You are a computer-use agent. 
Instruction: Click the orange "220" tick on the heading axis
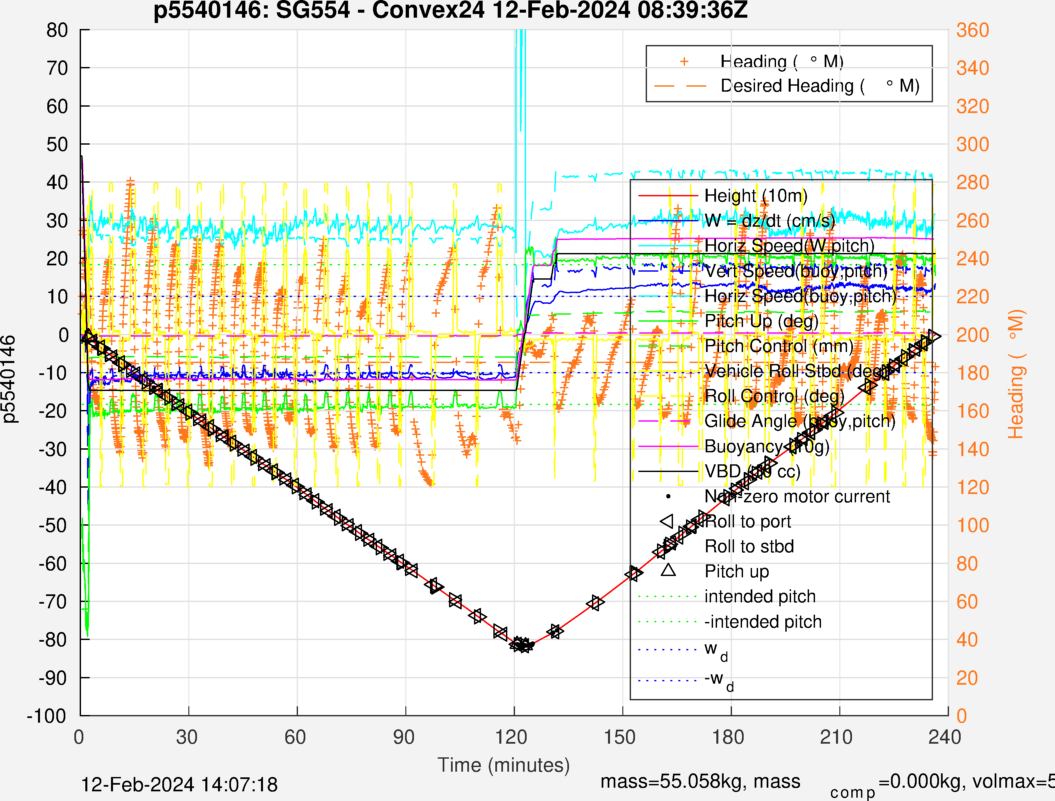click(x=973, y=297)
